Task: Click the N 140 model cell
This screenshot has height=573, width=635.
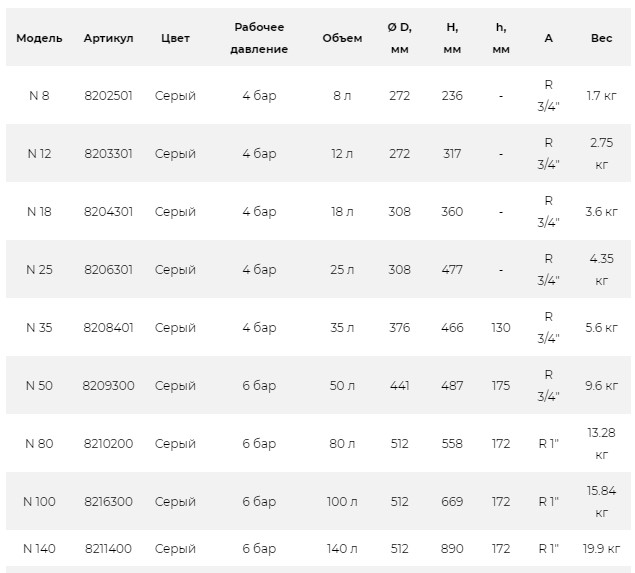Action: [x=39, y=549]
